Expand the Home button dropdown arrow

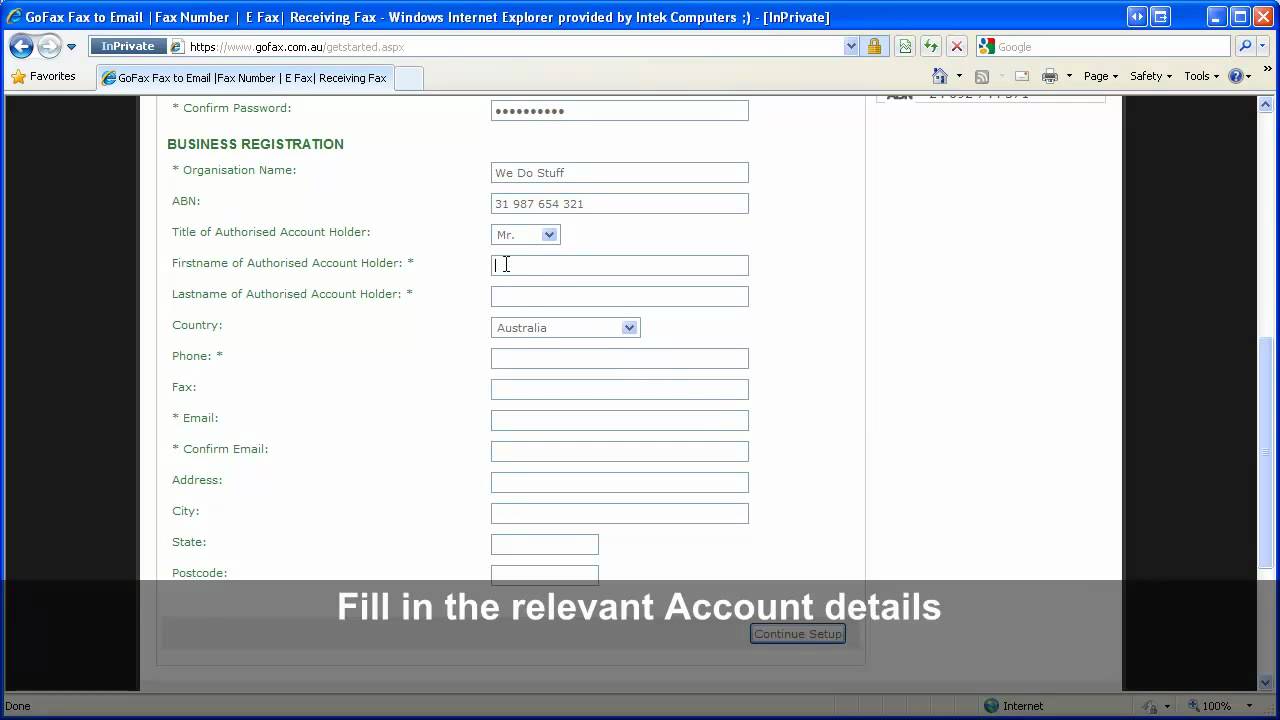959,76
